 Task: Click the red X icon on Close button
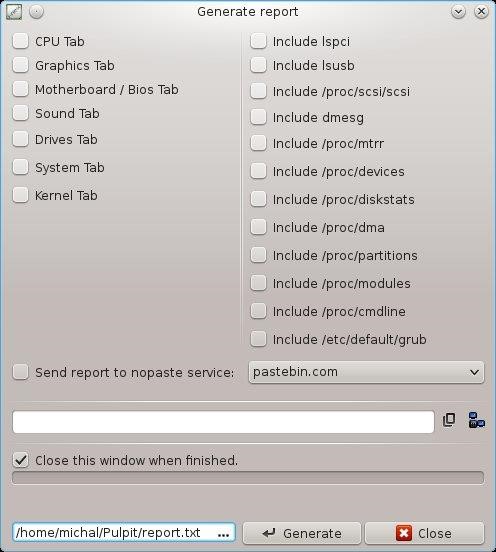click(403, 533)
